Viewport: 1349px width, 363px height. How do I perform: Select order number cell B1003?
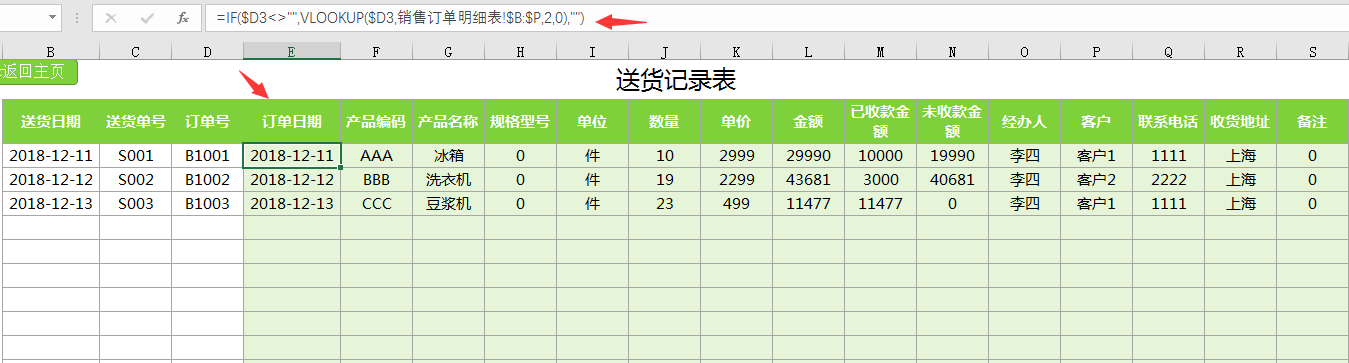pyautogui.click(x=207, y=203)
